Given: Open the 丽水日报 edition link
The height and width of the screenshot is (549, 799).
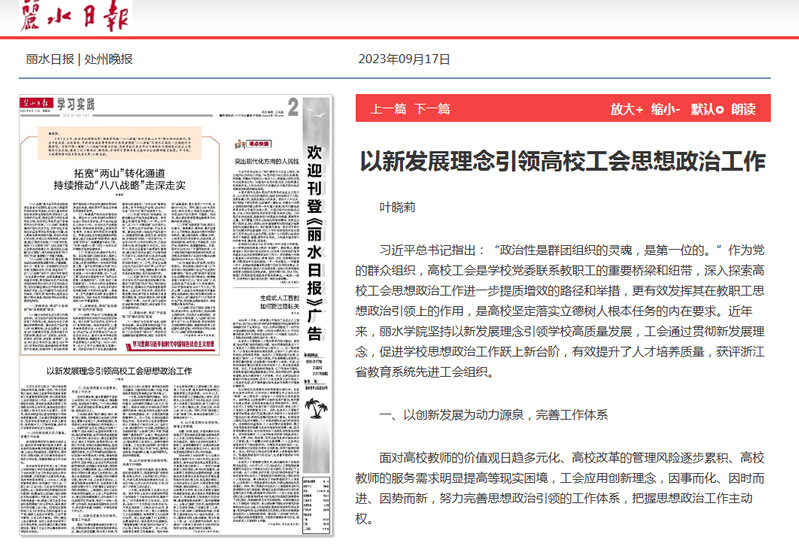Looking at the screenshot, I should 50,58.
